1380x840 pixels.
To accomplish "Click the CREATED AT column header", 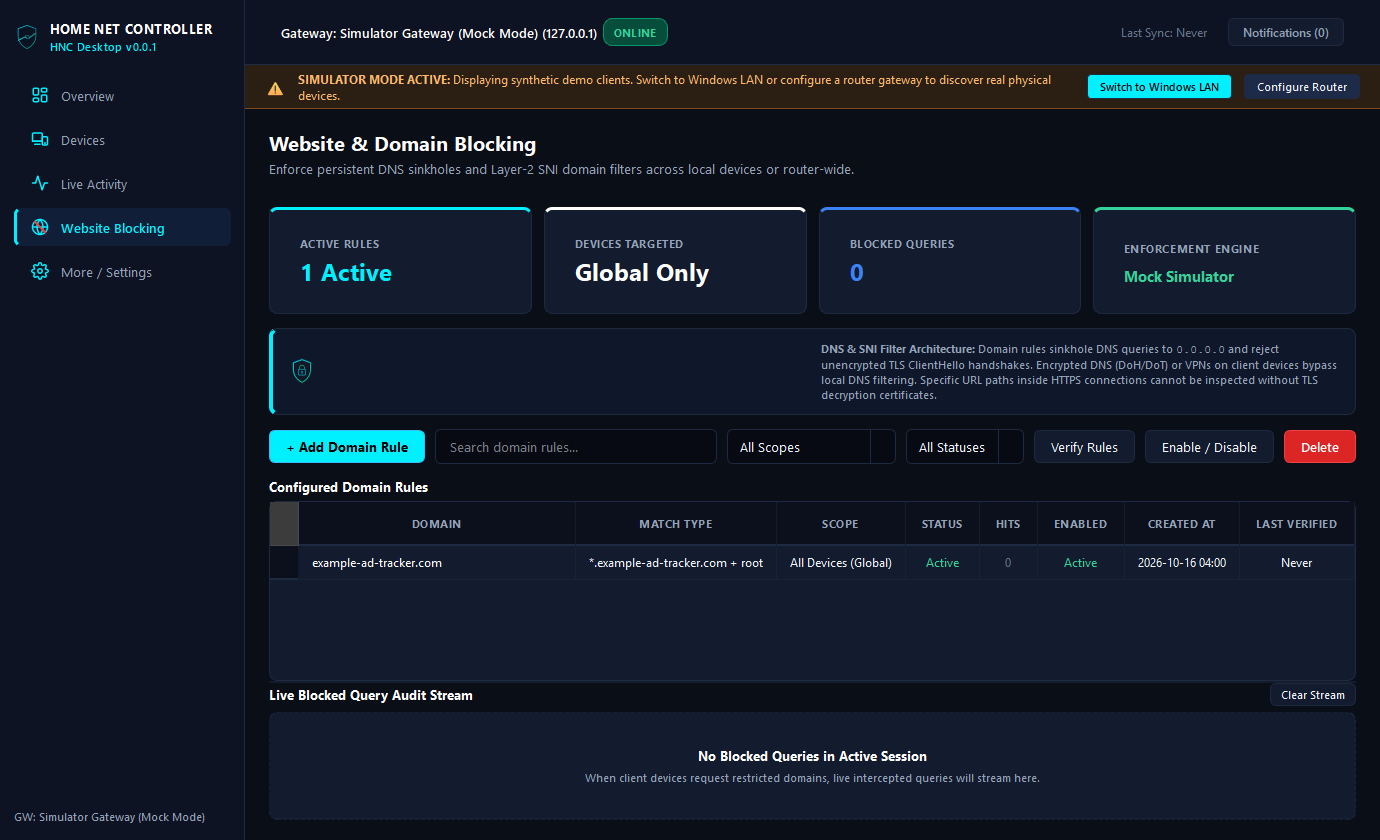I will coord(1182,524).
